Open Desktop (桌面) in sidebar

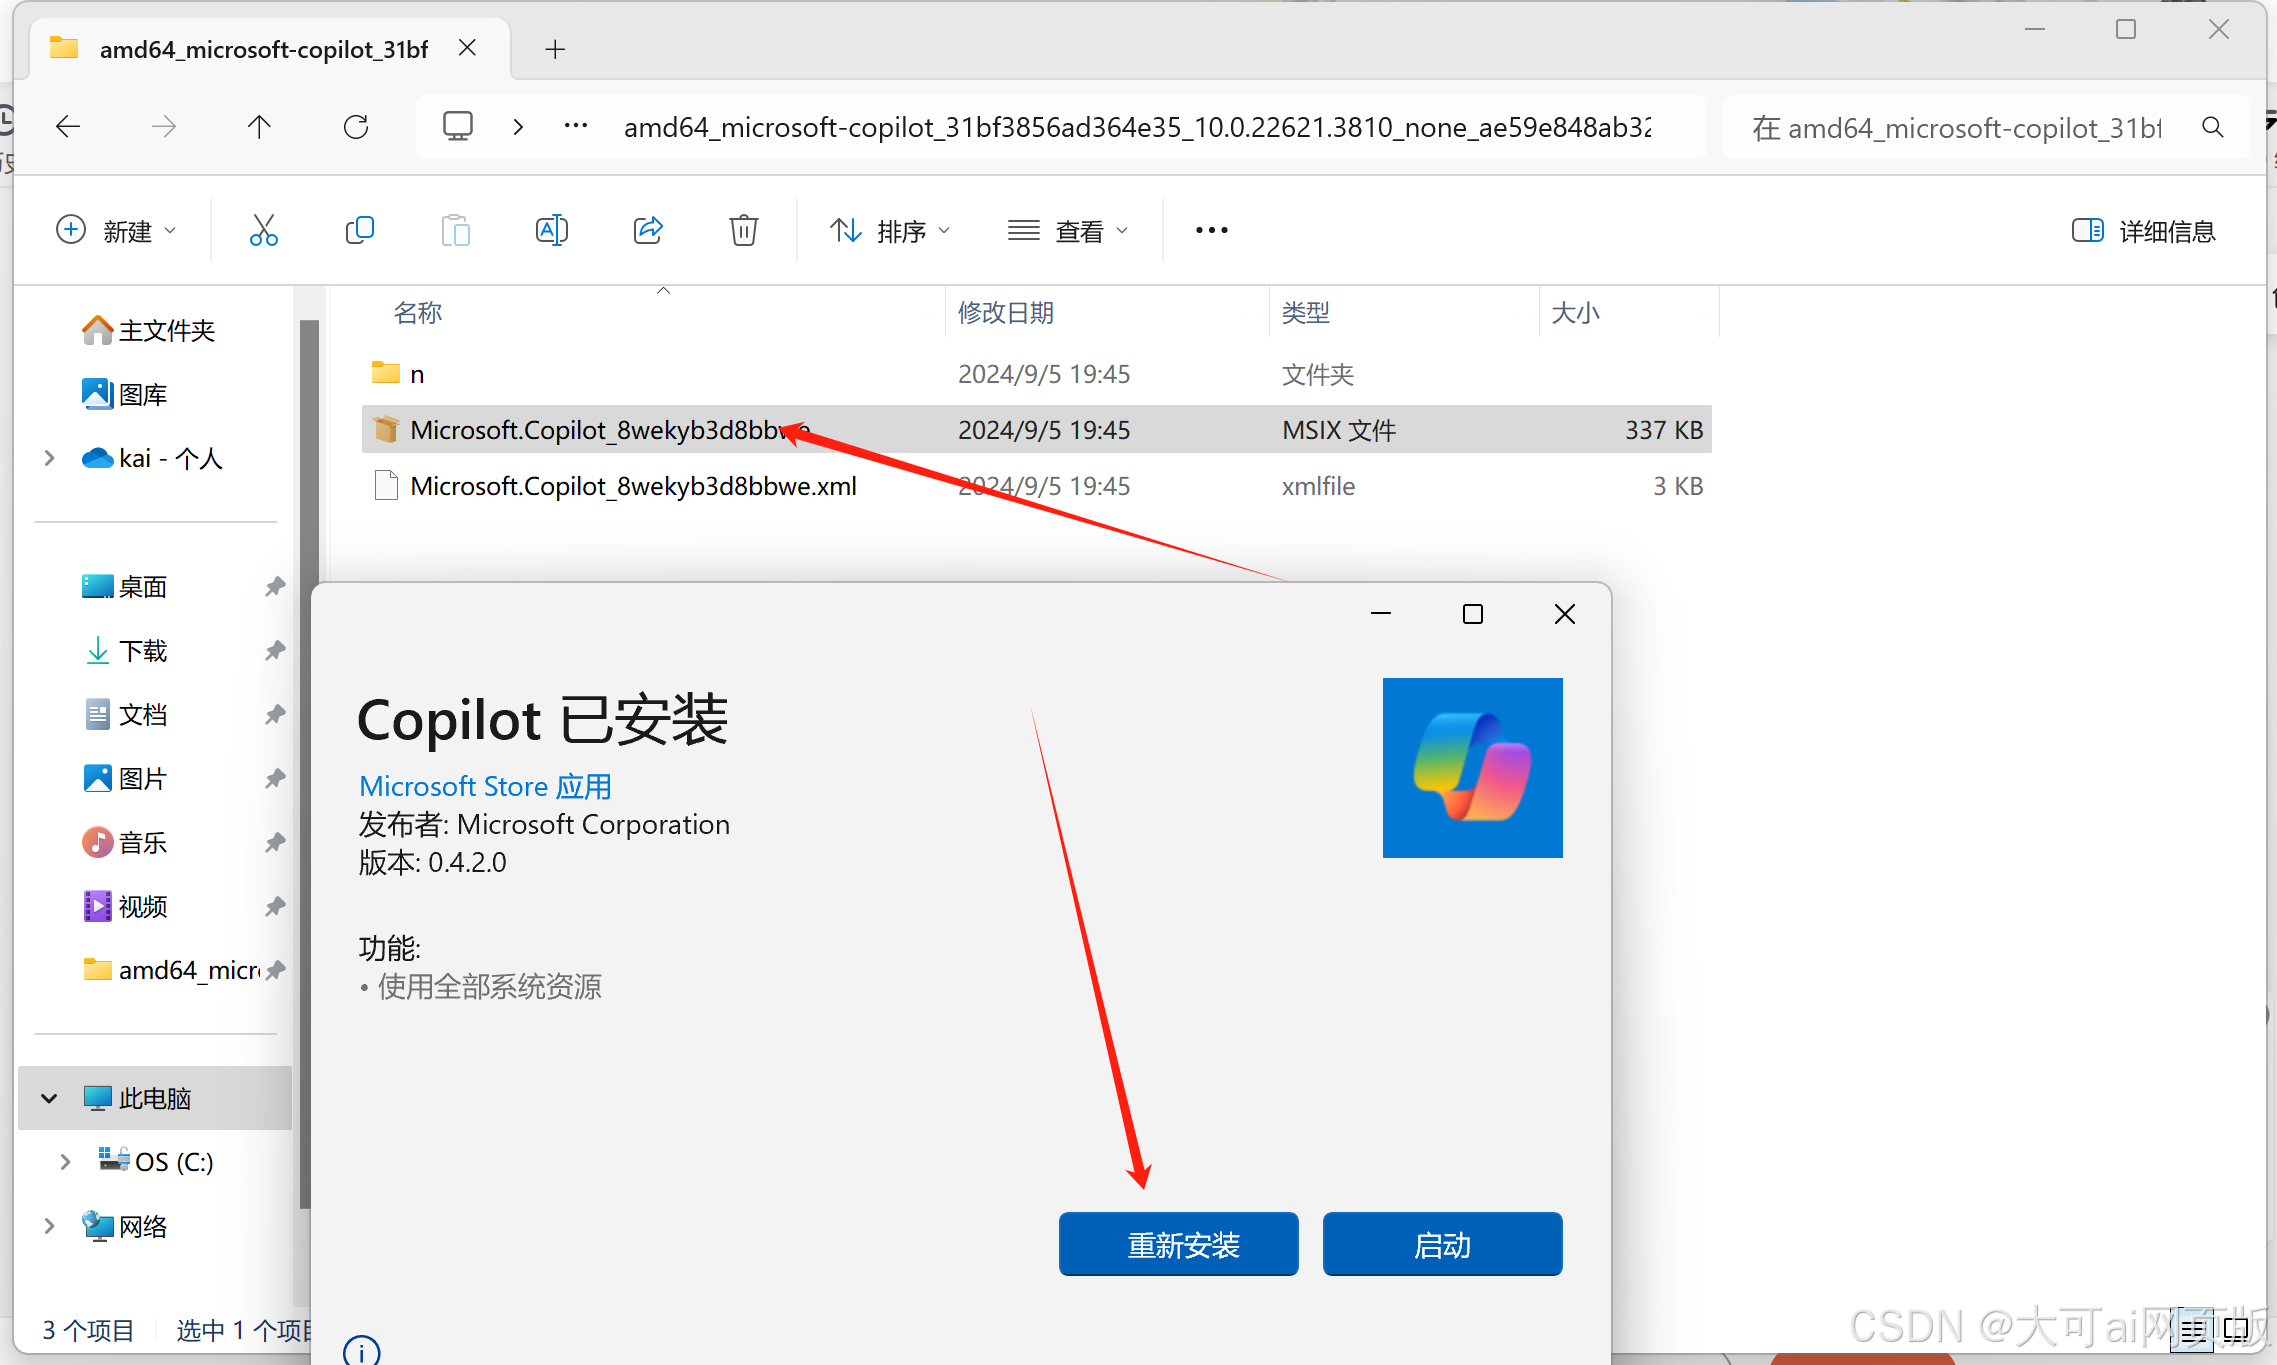coord(126,587)
